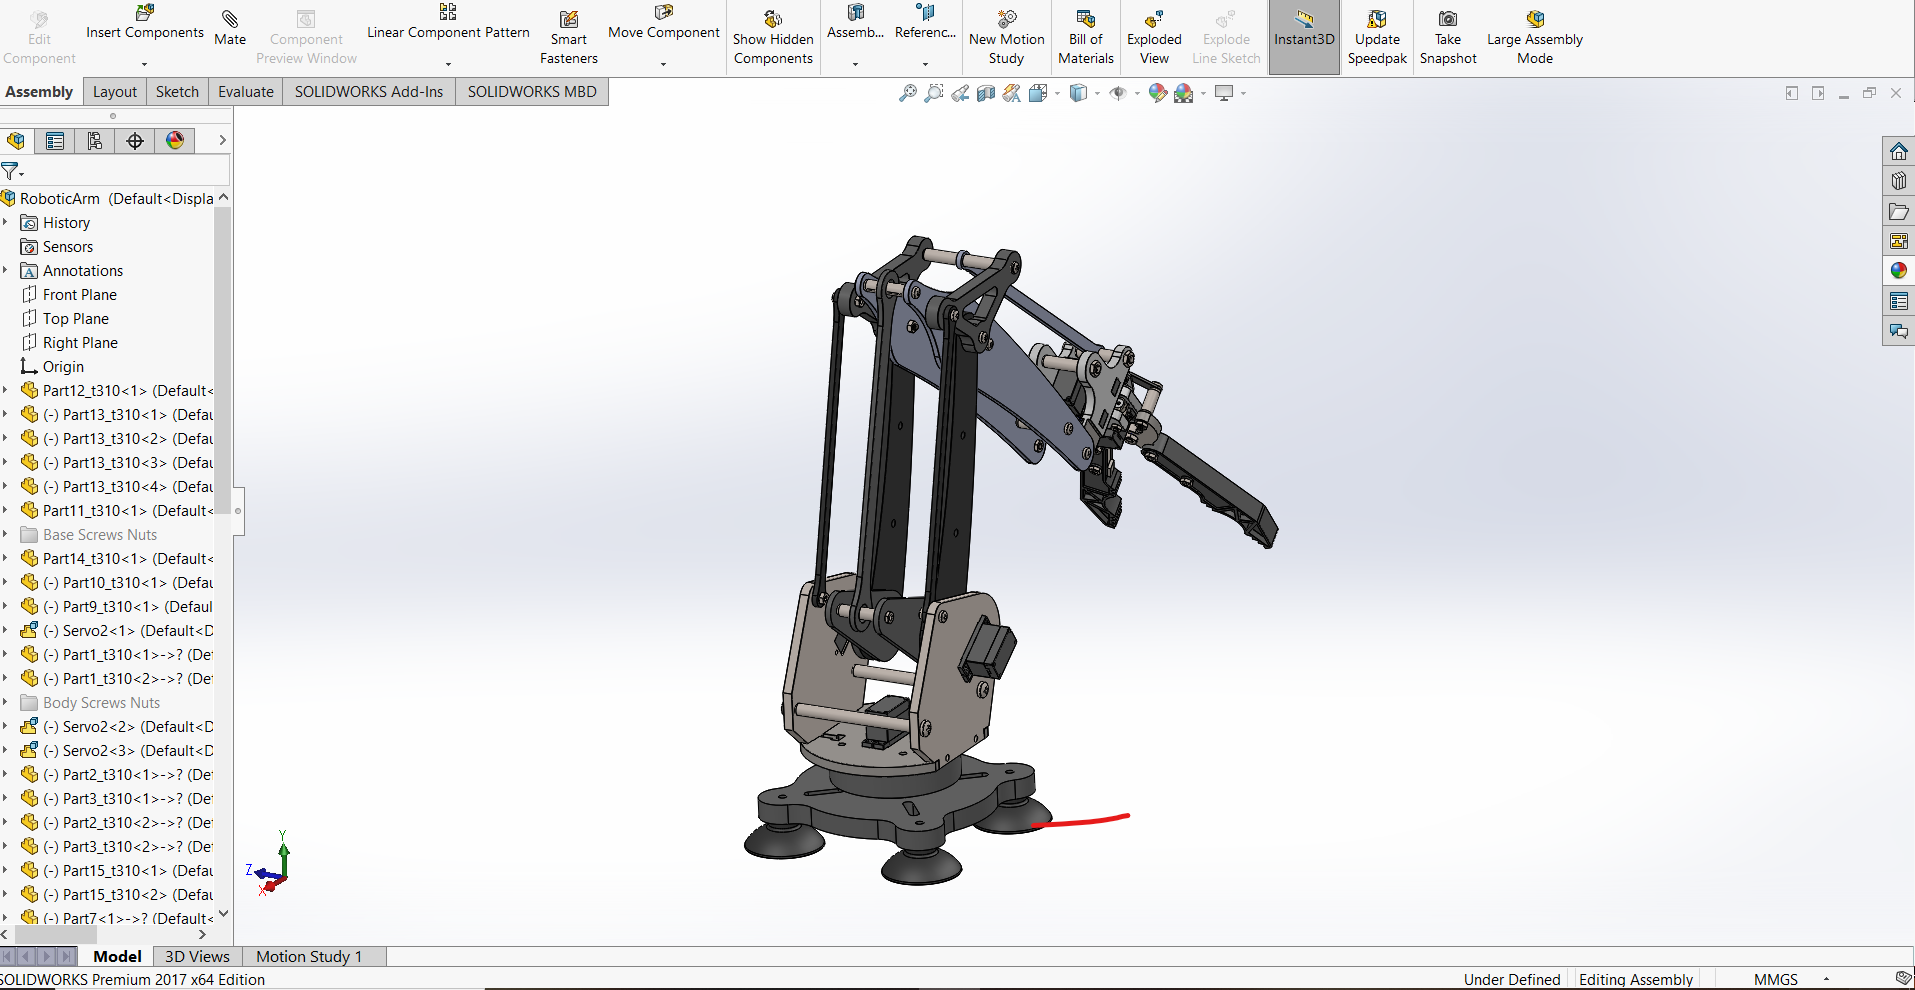Open Display Style dropdown arrow
Image resolution: width=1915 pixels, height=990 pixels.
(x=1097, y=93)
